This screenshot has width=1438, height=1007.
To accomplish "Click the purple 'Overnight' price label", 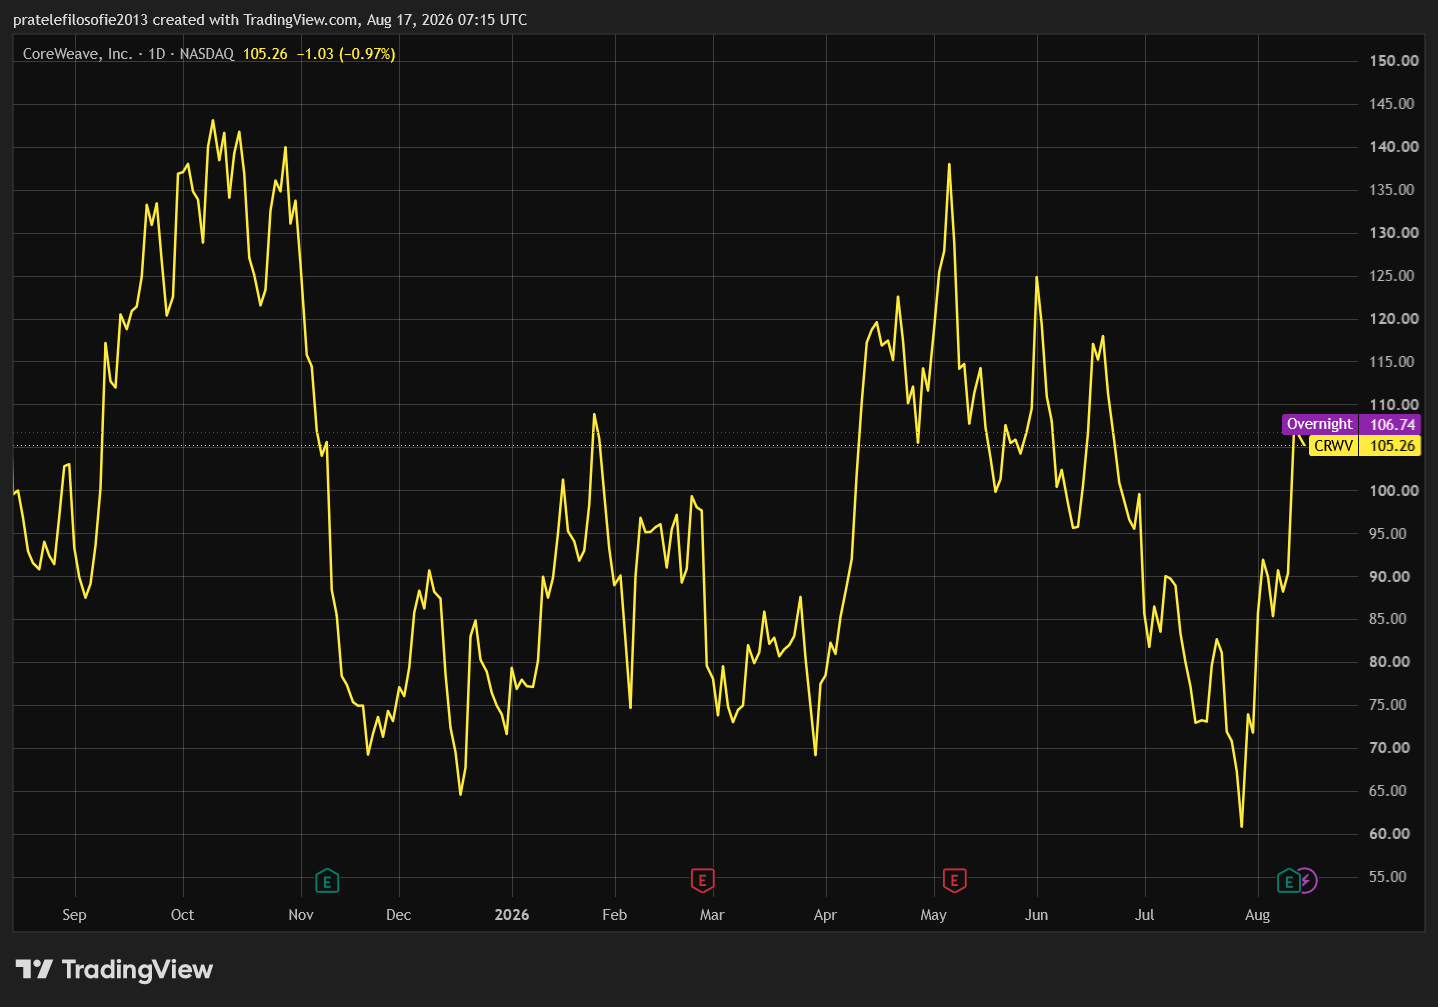I will 1320,425.
